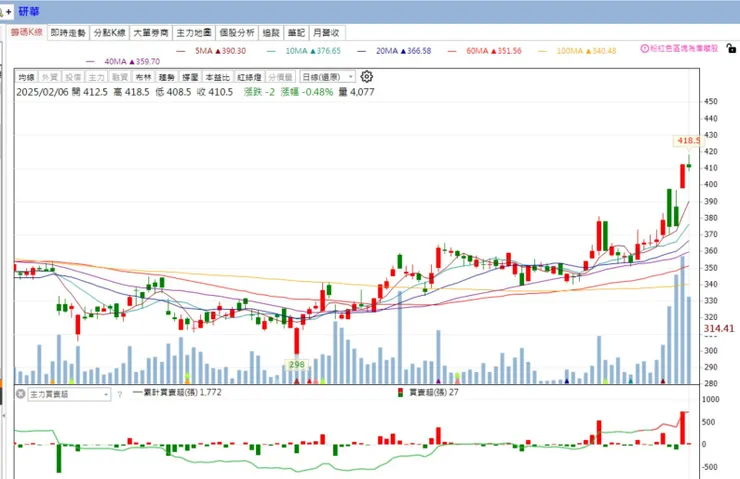Screen dimensions: 740x479
Task: Switch to the 筆記 tab
Action: tap(296, 33)
